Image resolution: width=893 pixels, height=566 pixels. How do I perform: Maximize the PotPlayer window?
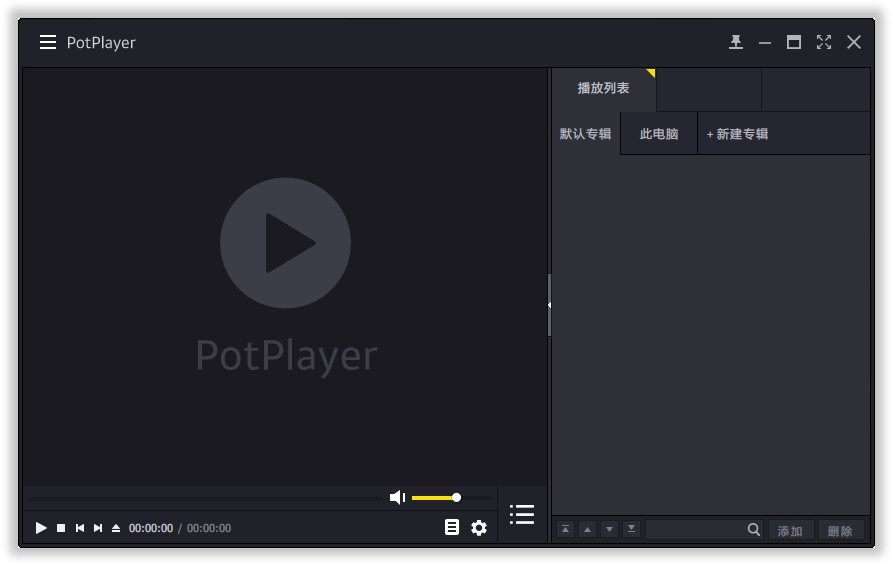coord(794,42)
